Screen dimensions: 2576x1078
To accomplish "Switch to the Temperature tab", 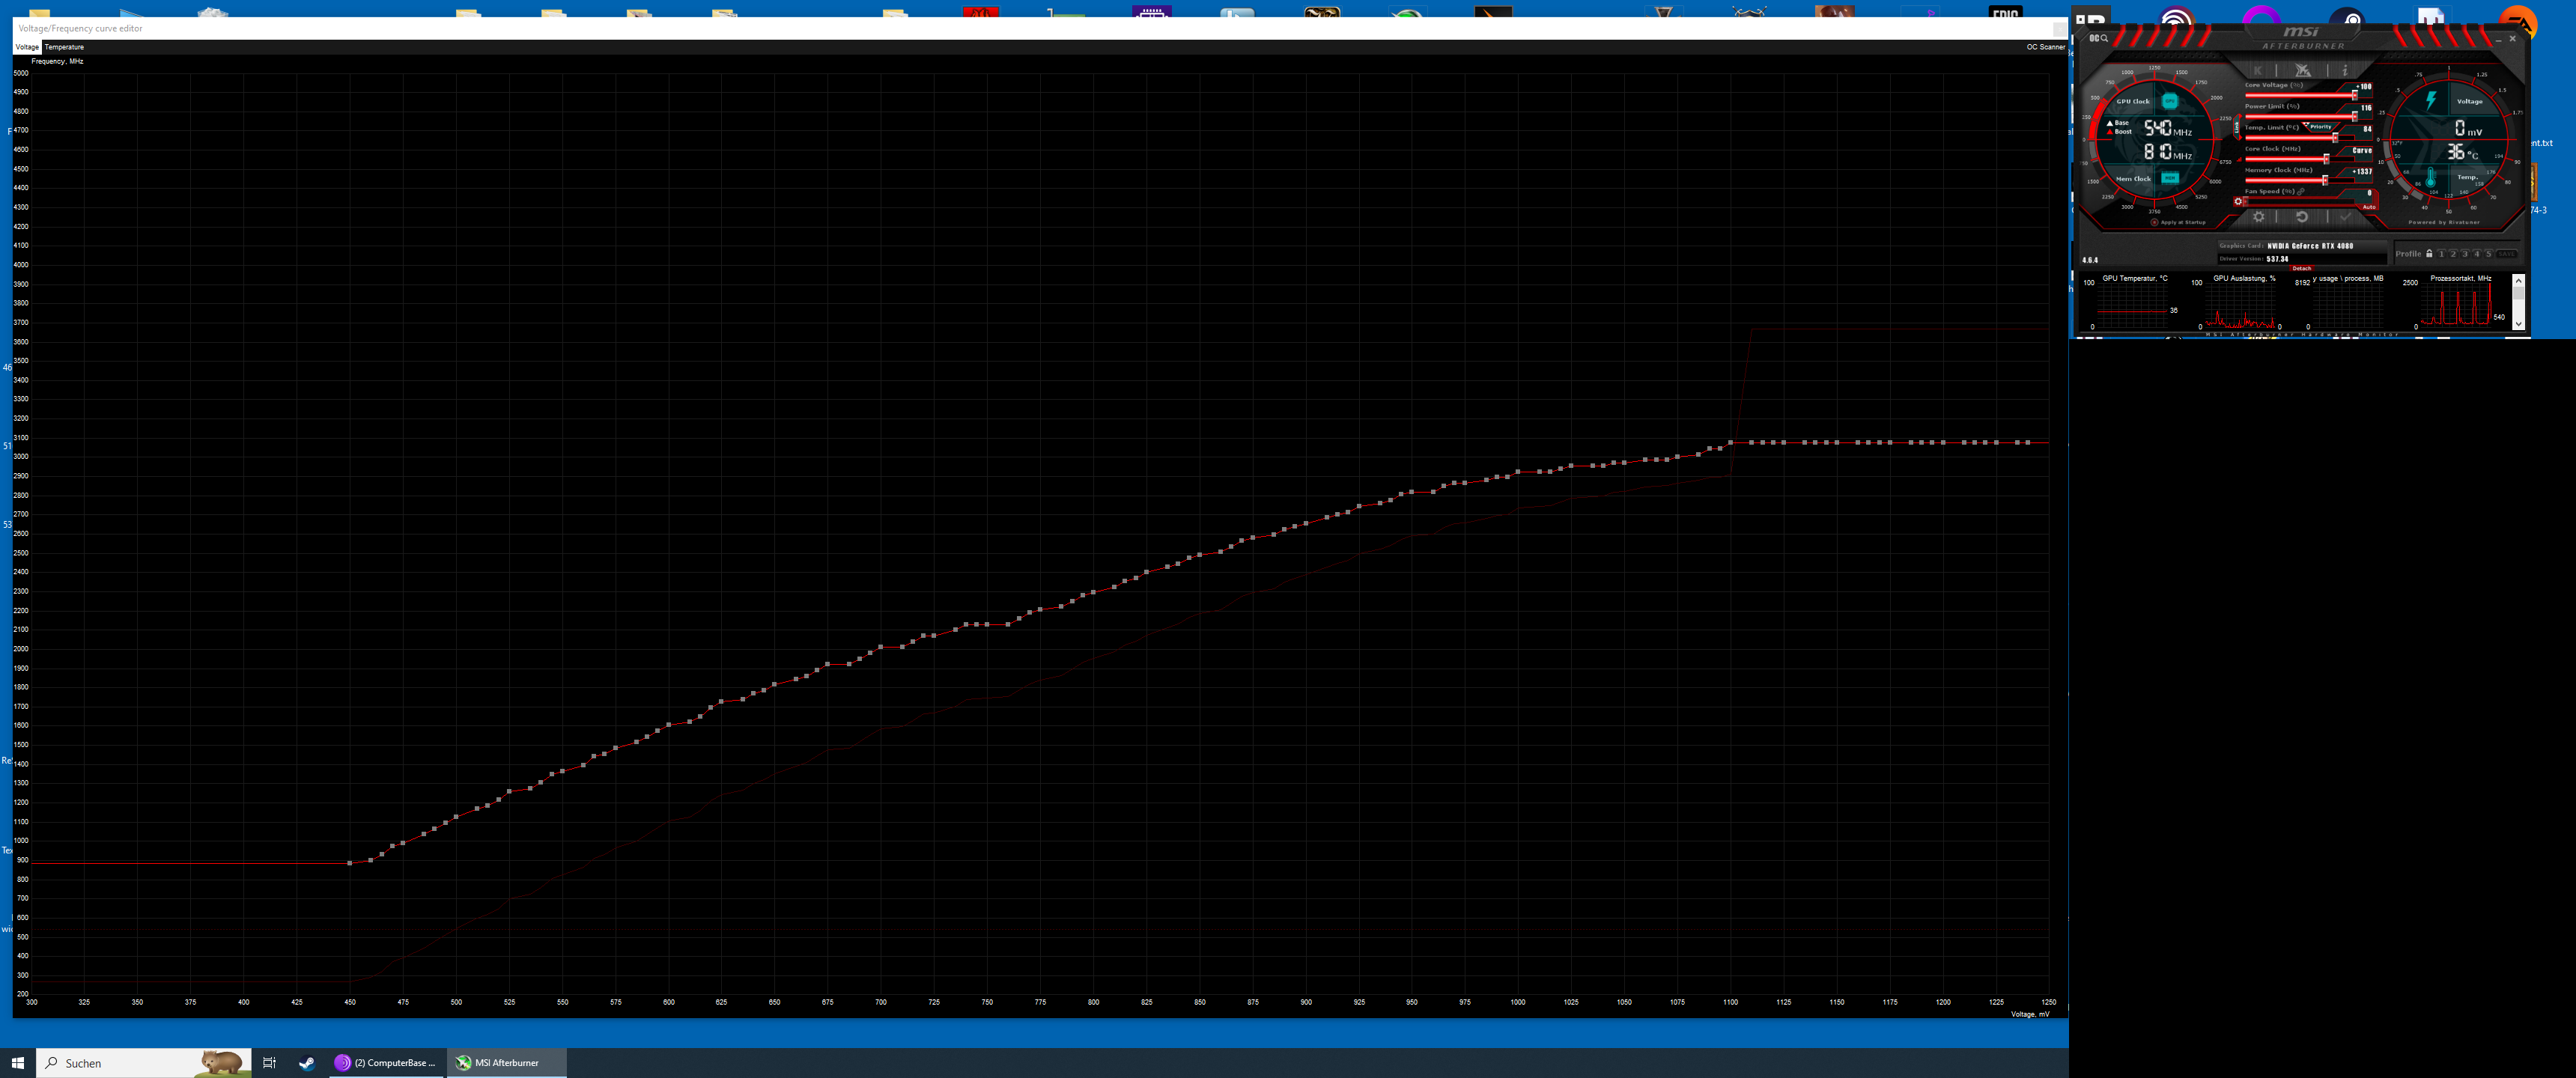I will [64, 47].
